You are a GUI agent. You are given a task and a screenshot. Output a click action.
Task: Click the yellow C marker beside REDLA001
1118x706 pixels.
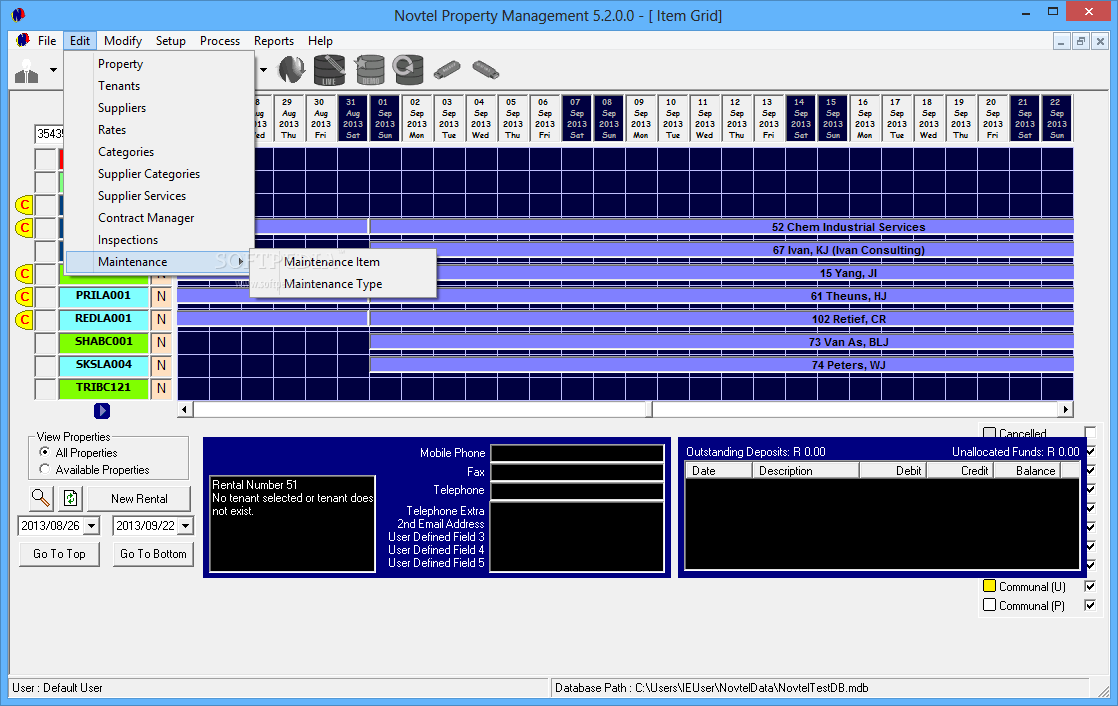24,319
